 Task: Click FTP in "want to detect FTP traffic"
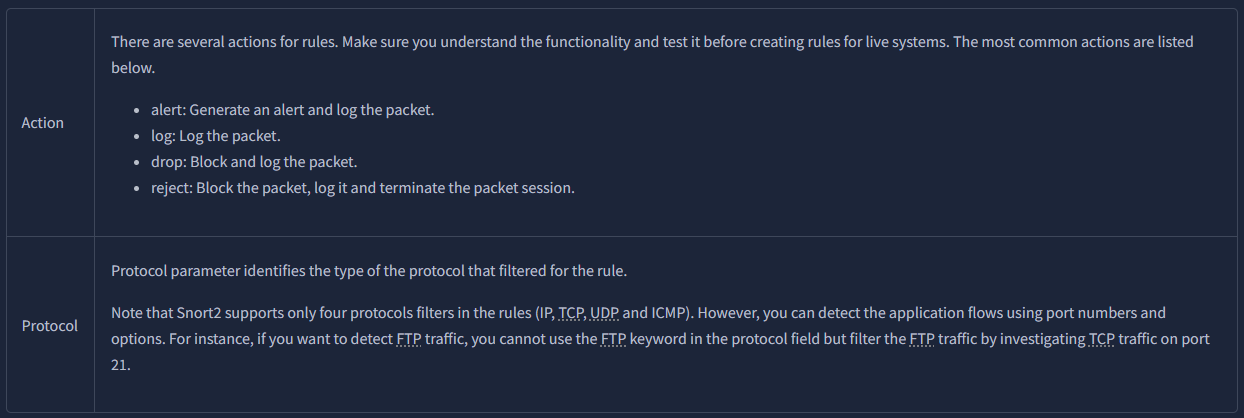pos(408,339)
